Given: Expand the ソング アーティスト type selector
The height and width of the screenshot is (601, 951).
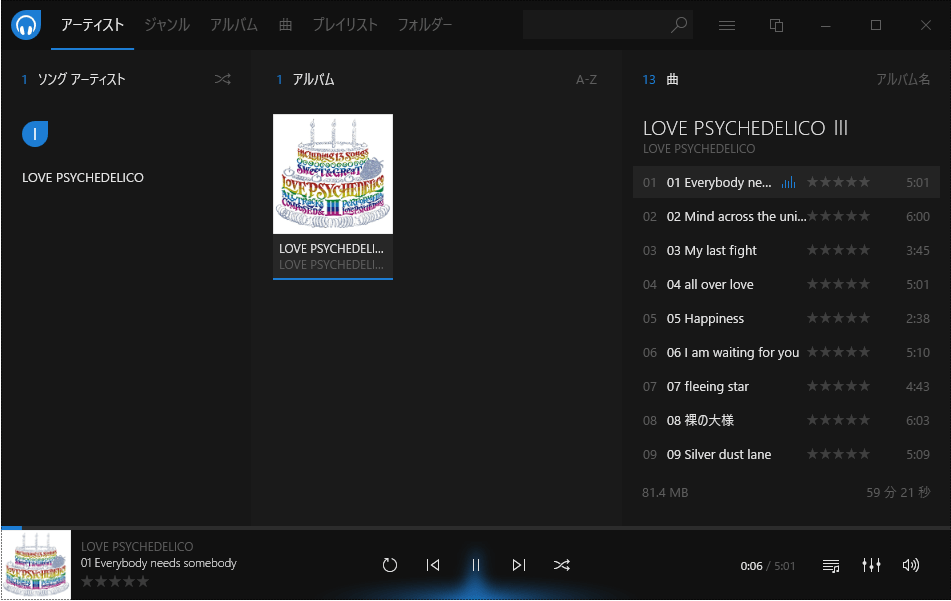Looking at the screenshot, I should click(80, 79).
